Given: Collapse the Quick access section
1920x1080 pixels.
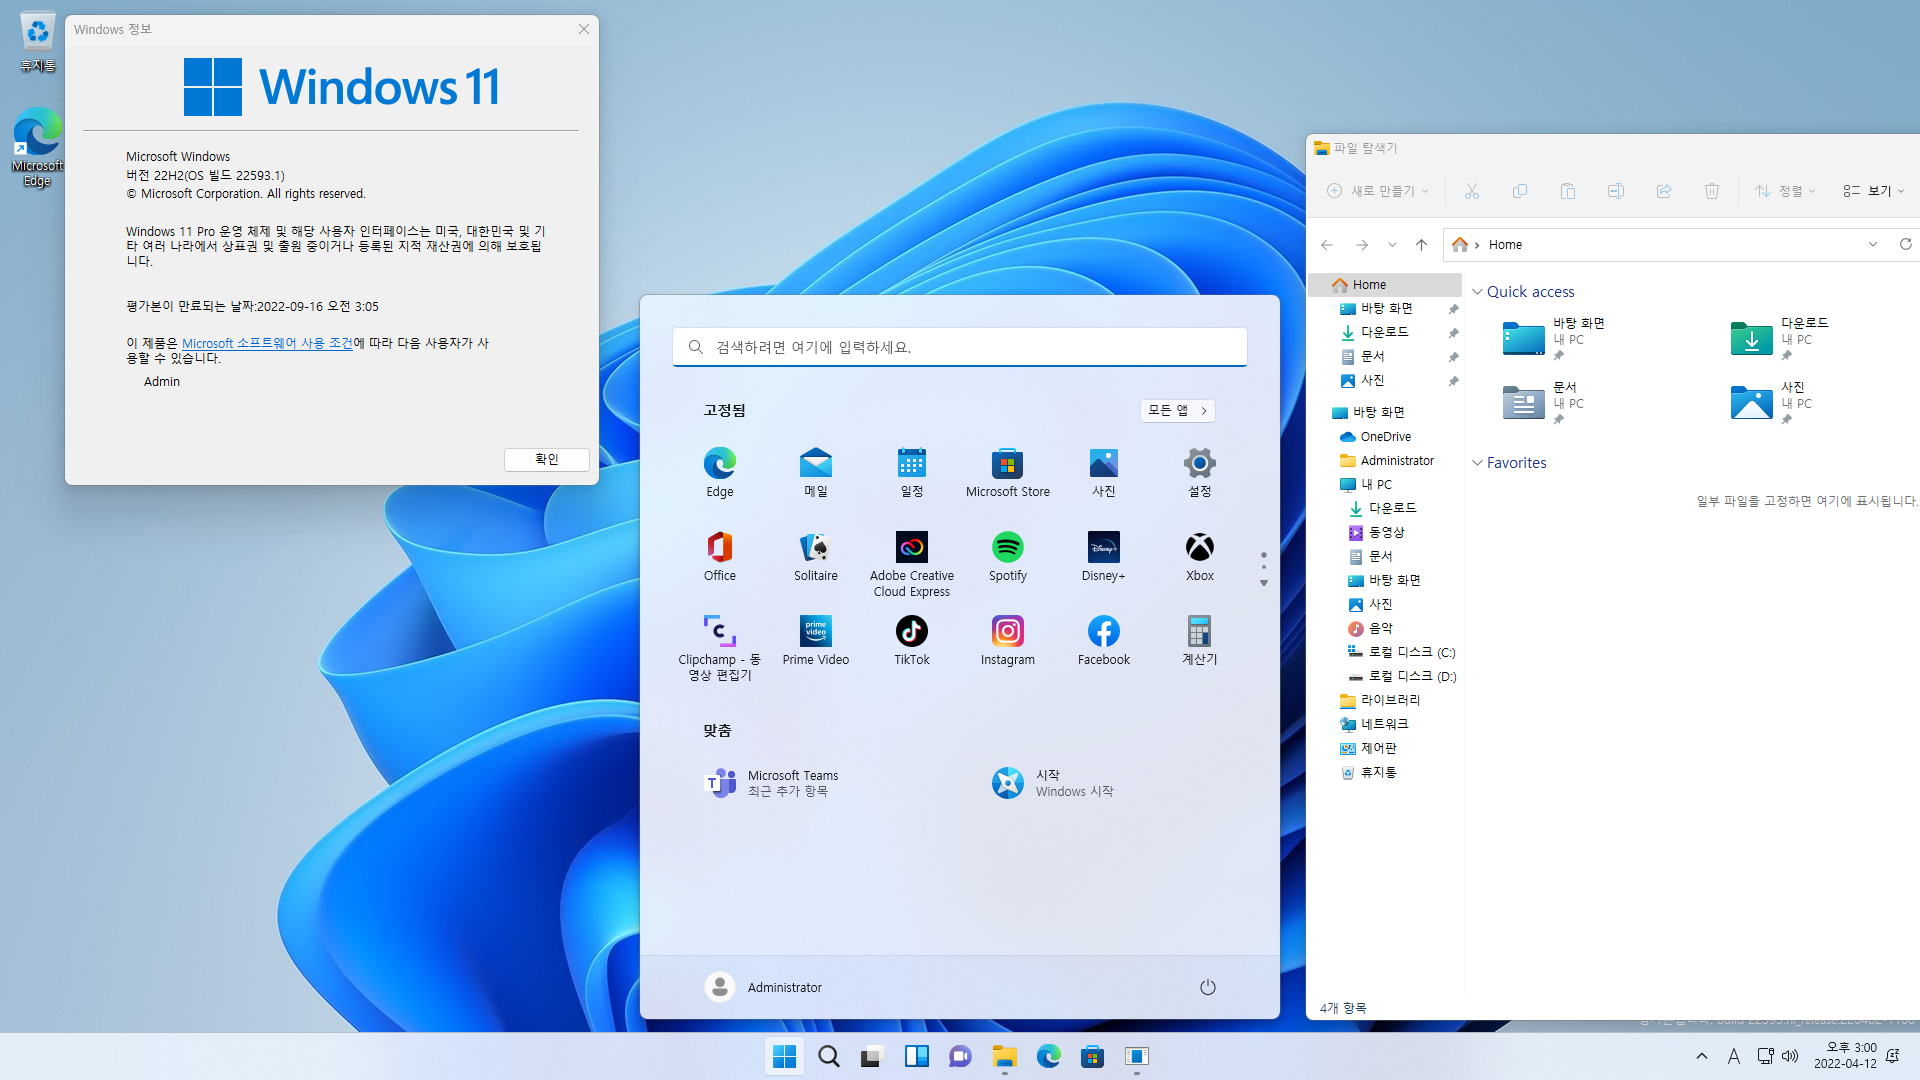Looking at the screenshot, I should (x=1477, y=292).
